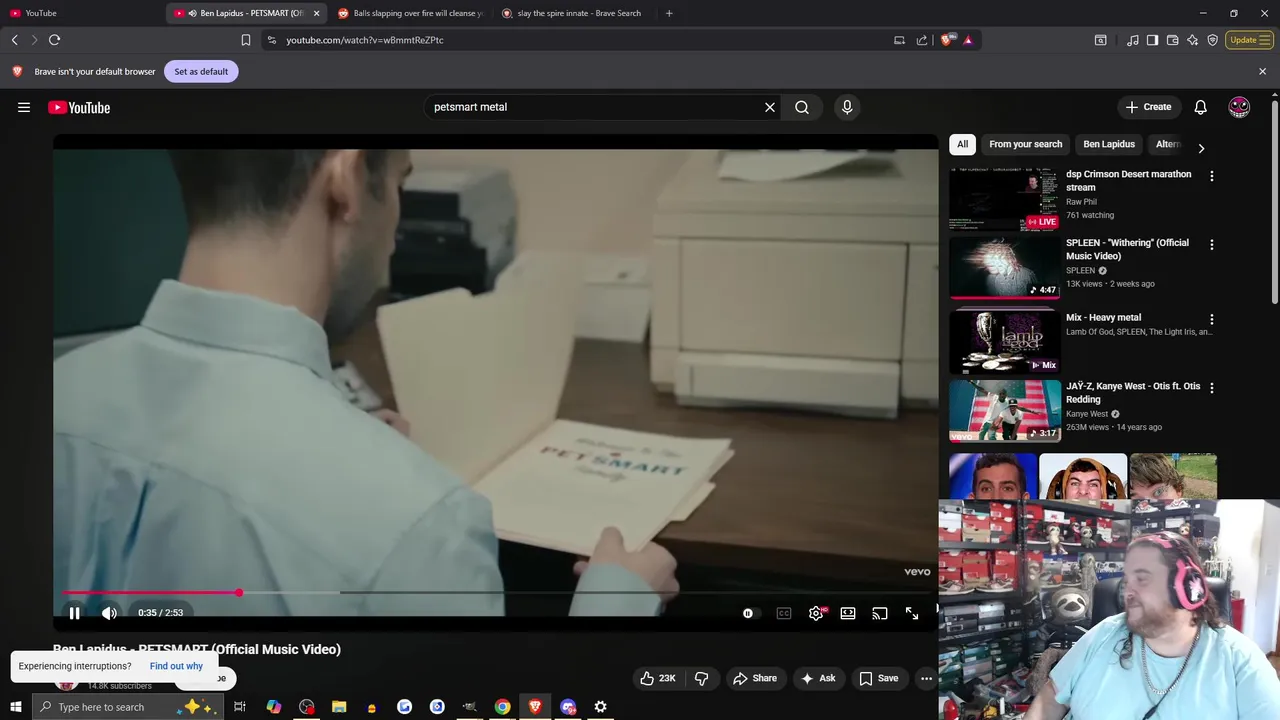Save the video to a playlist
Image resolution: width=1280 pixels, height=720 pixels.
click(879, 678)
